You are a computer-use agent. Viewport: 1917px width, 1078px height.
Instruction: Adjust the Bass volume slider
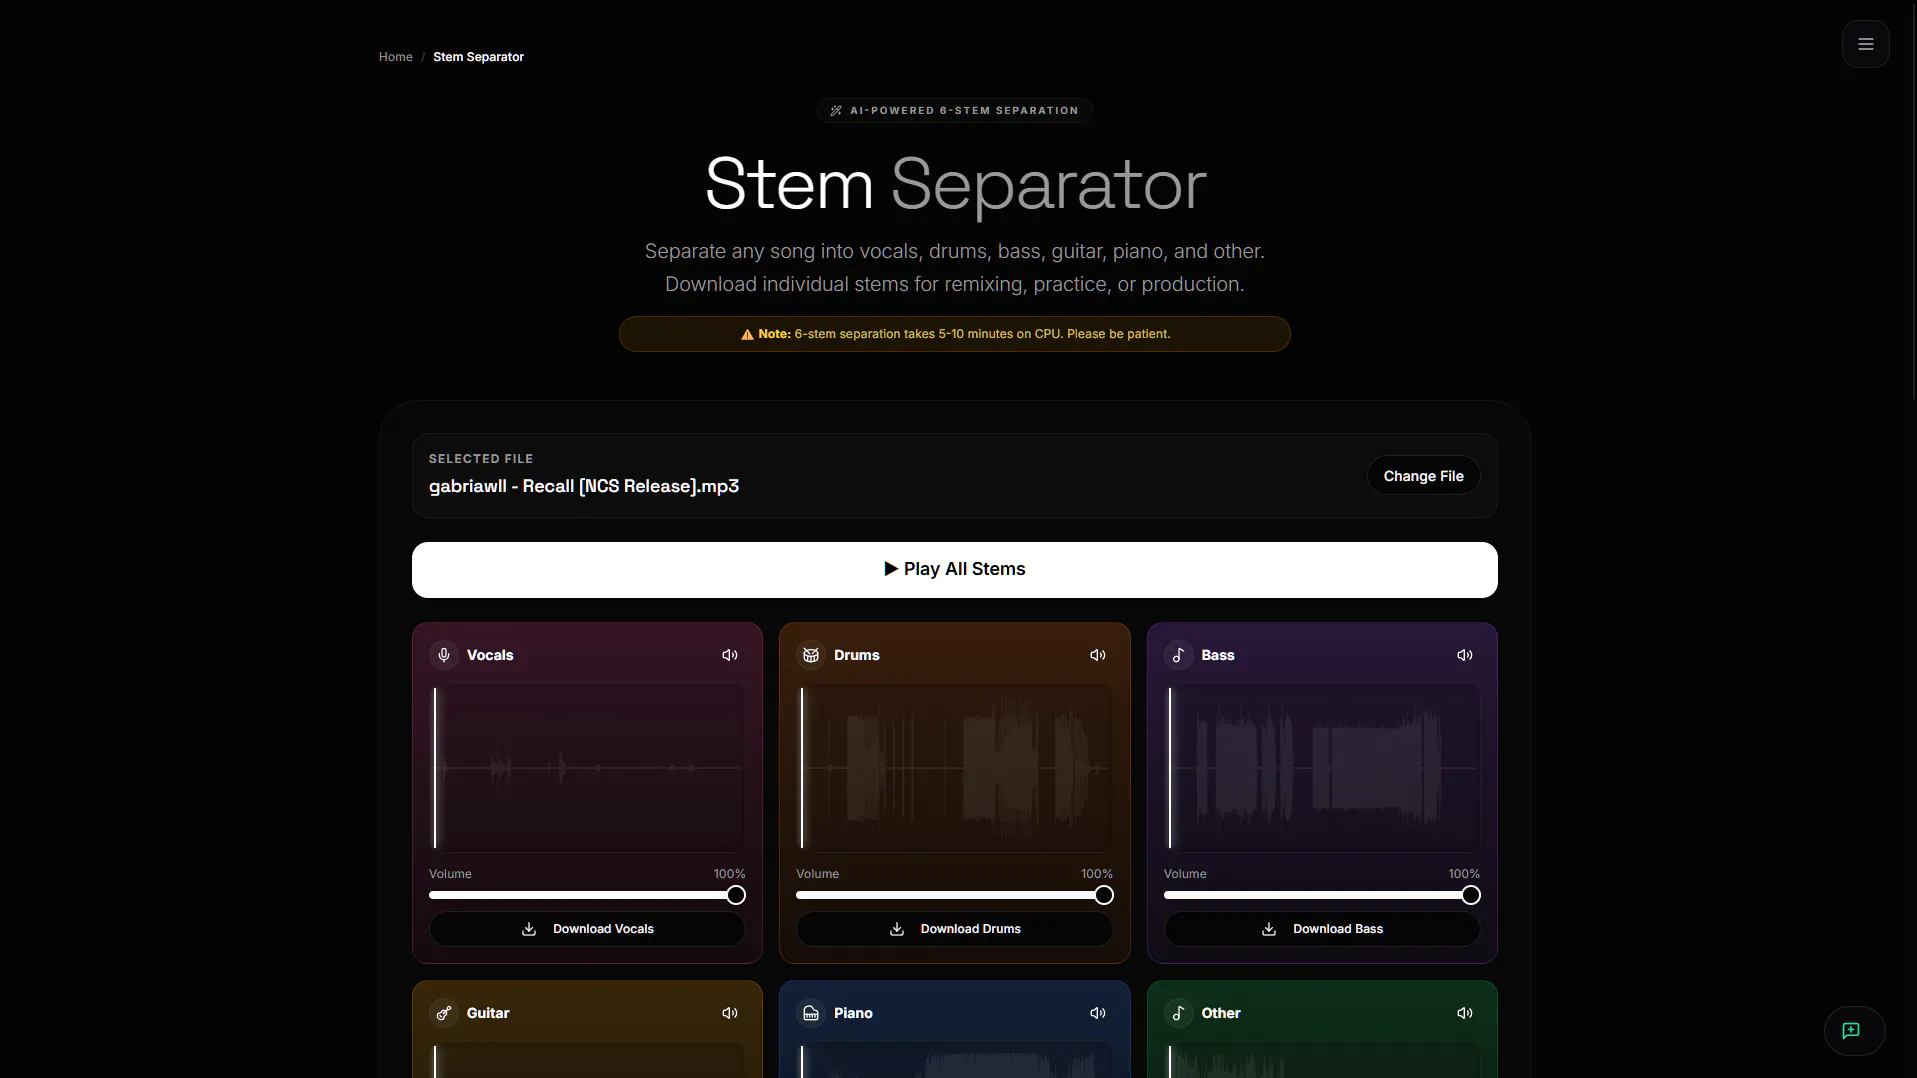[1322, 895]
